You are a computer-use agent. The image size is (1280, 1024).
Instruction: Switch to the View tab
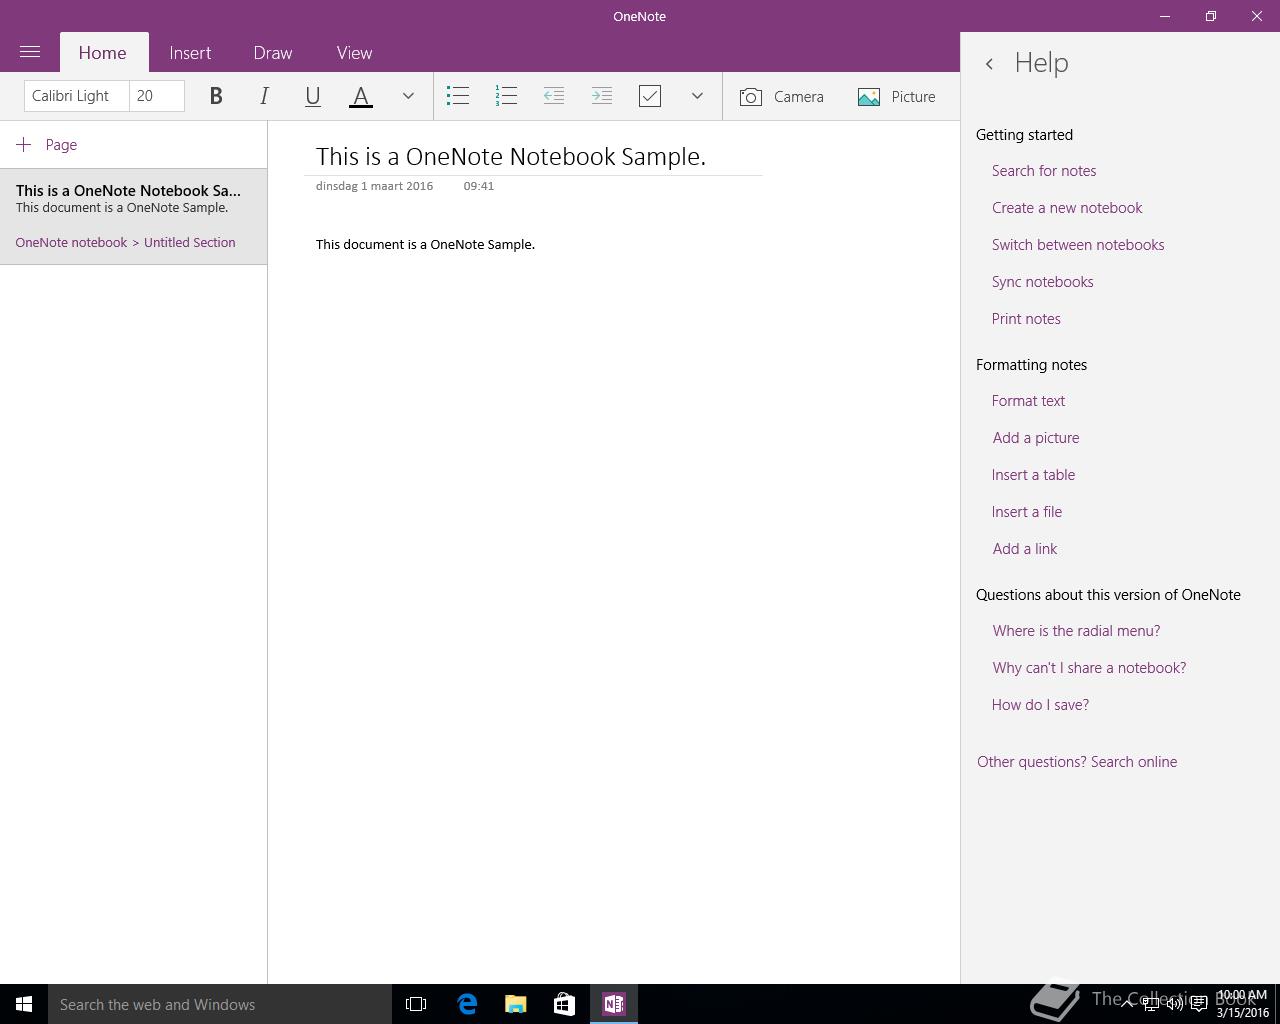pos(354,53)
